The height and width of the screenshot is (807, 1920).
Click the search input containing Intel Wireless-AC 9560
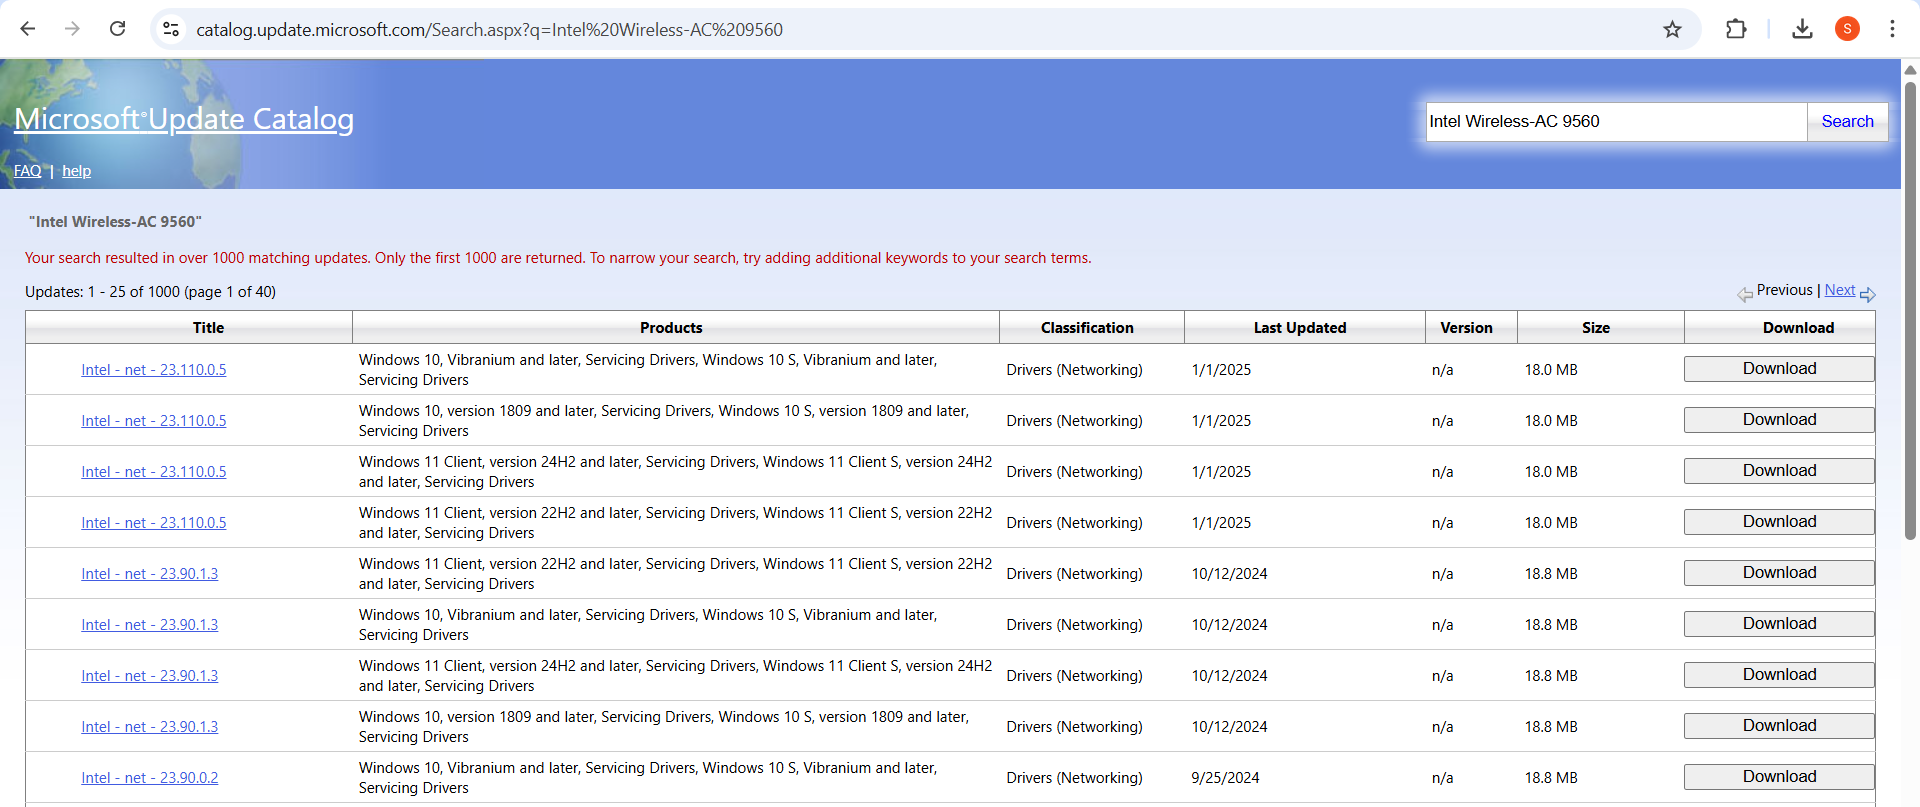tap(1615, 121)
